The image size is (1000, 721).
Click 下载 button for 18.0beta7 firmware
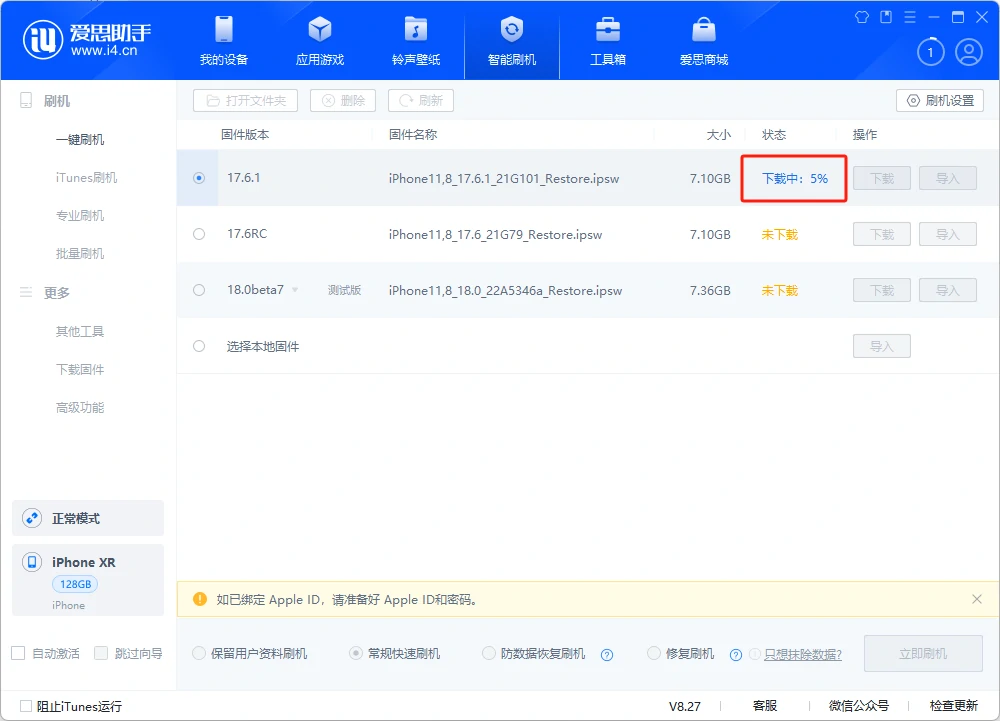[882, 291]
